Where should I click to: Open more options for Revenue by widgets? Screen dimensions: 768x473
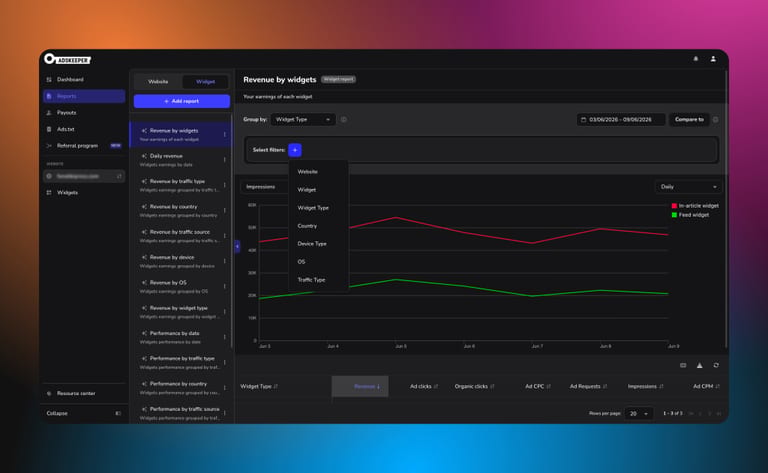tap(225, 134)
